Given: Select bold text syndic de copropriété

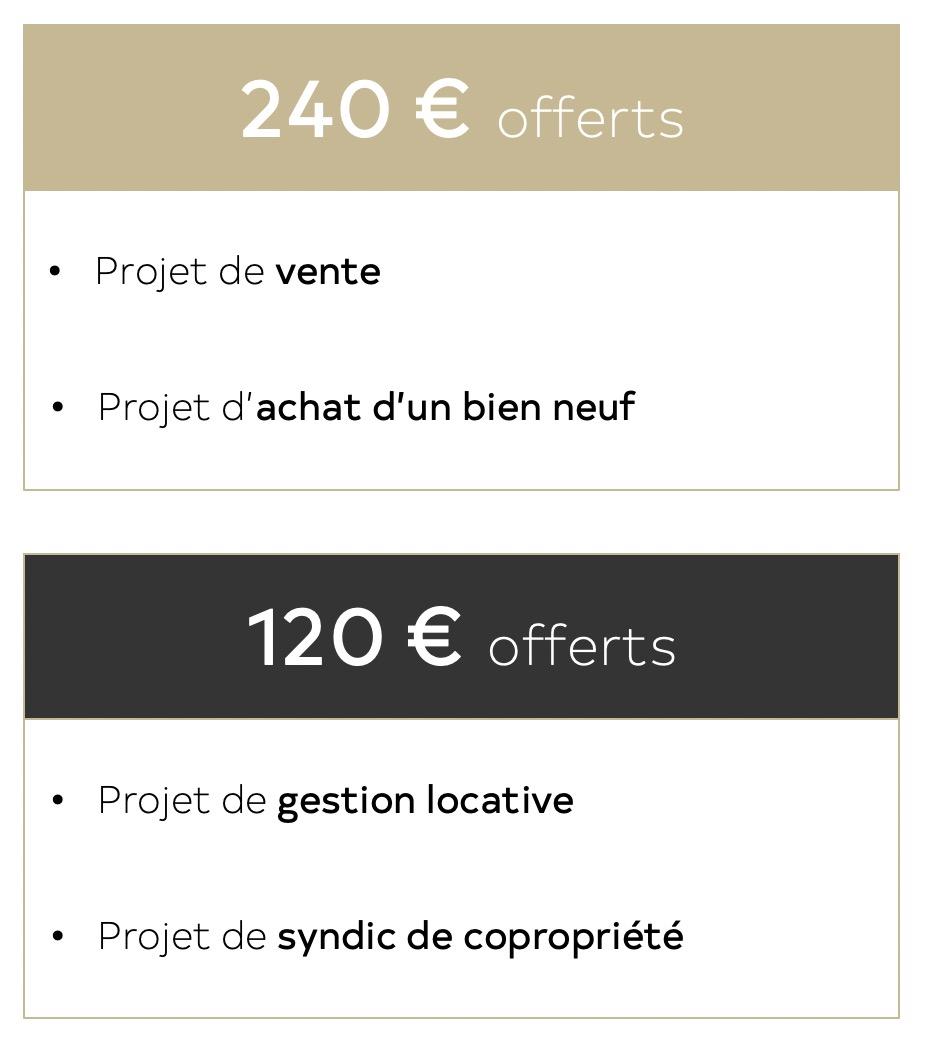Looking at the screenshot, I should tap(481, 937).
